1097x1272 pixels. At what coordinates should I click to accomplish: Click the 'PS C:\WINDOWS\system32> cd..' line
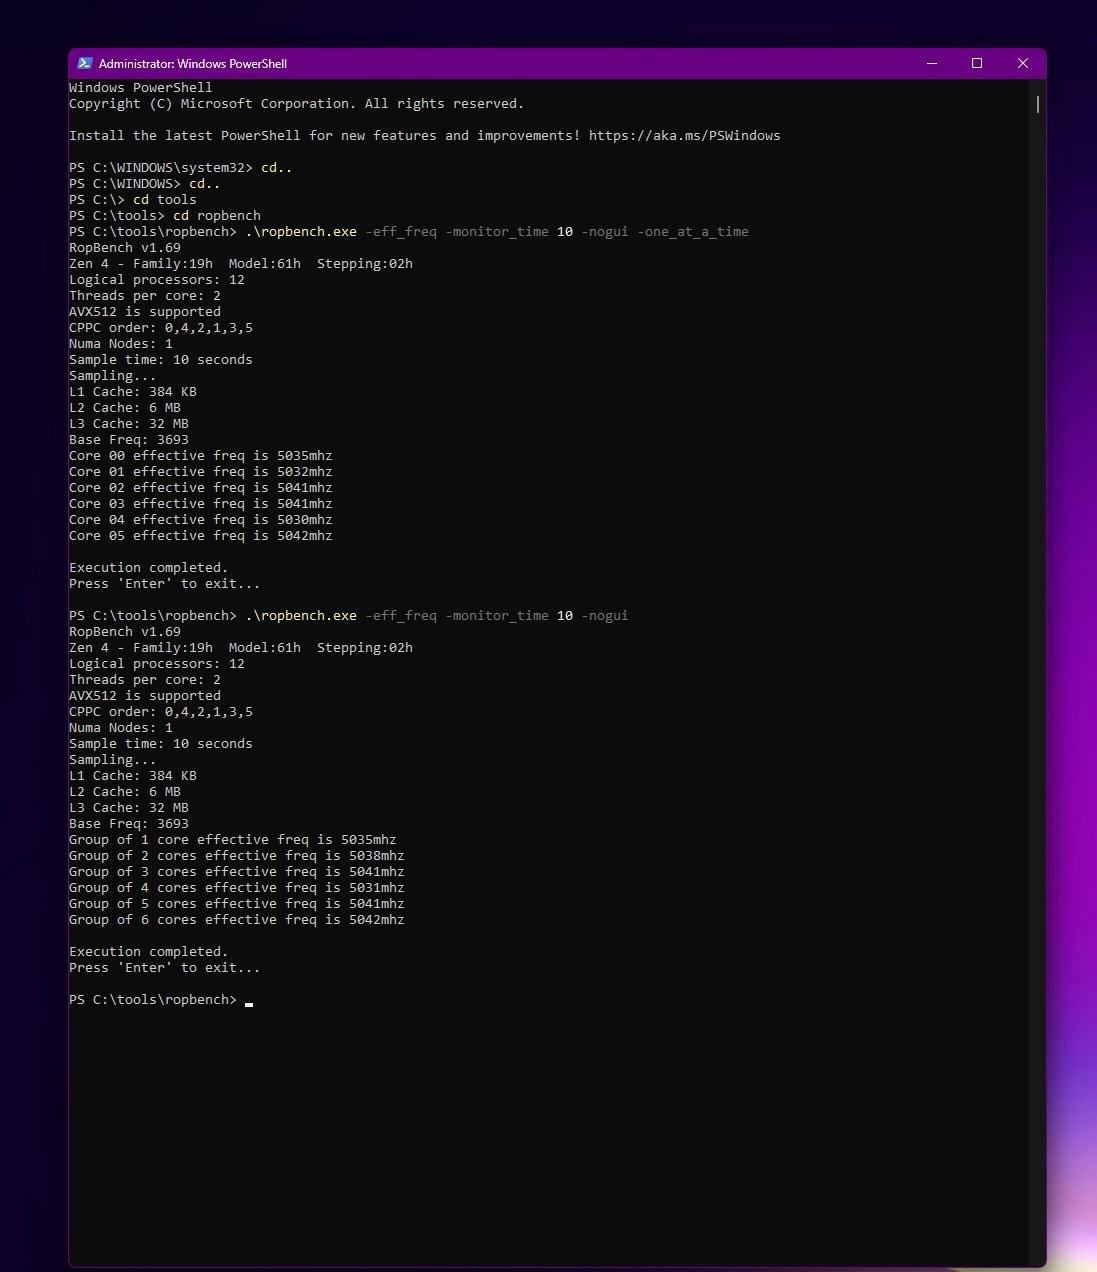point(181,168)
